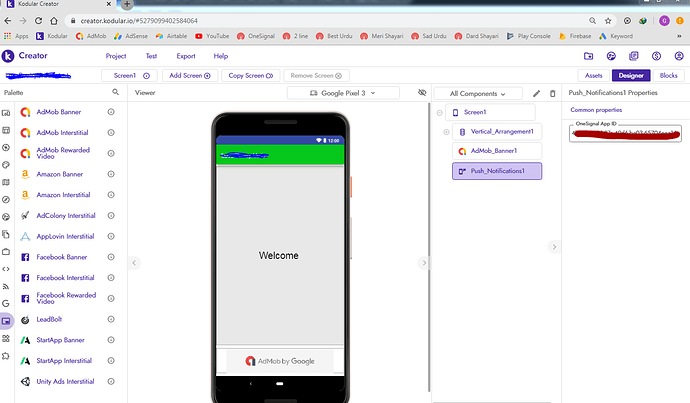Expand the Vertical_Arrangement1 tree node
Screen dimensions: 690x403
tap(446, 132)
